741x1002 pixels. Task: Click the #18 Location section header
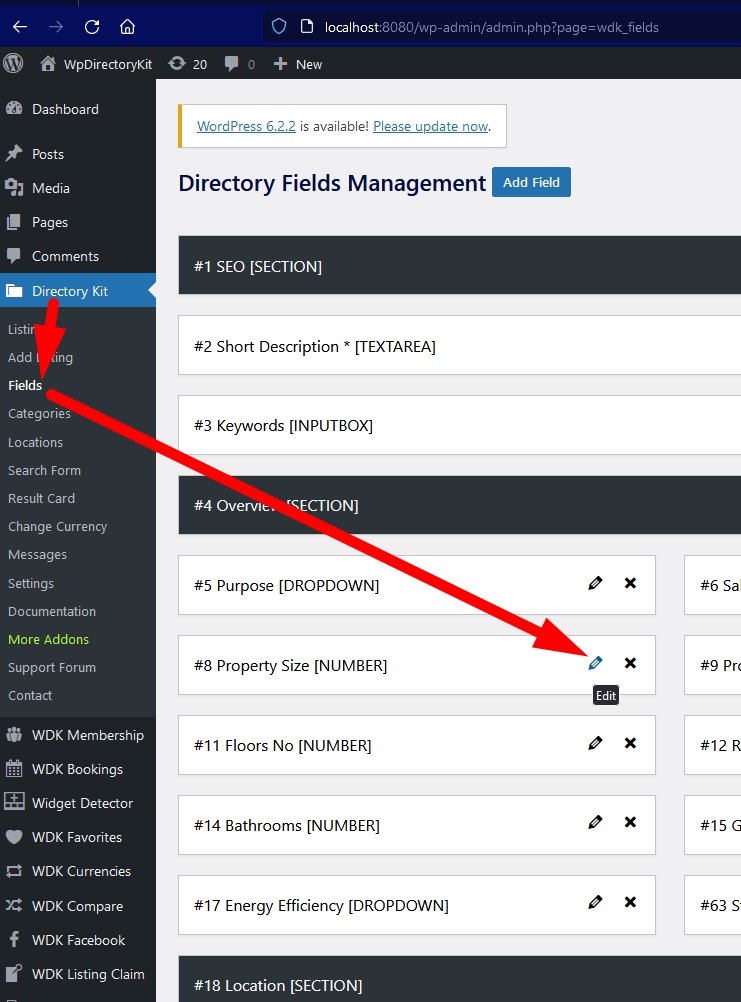(459, 979)
